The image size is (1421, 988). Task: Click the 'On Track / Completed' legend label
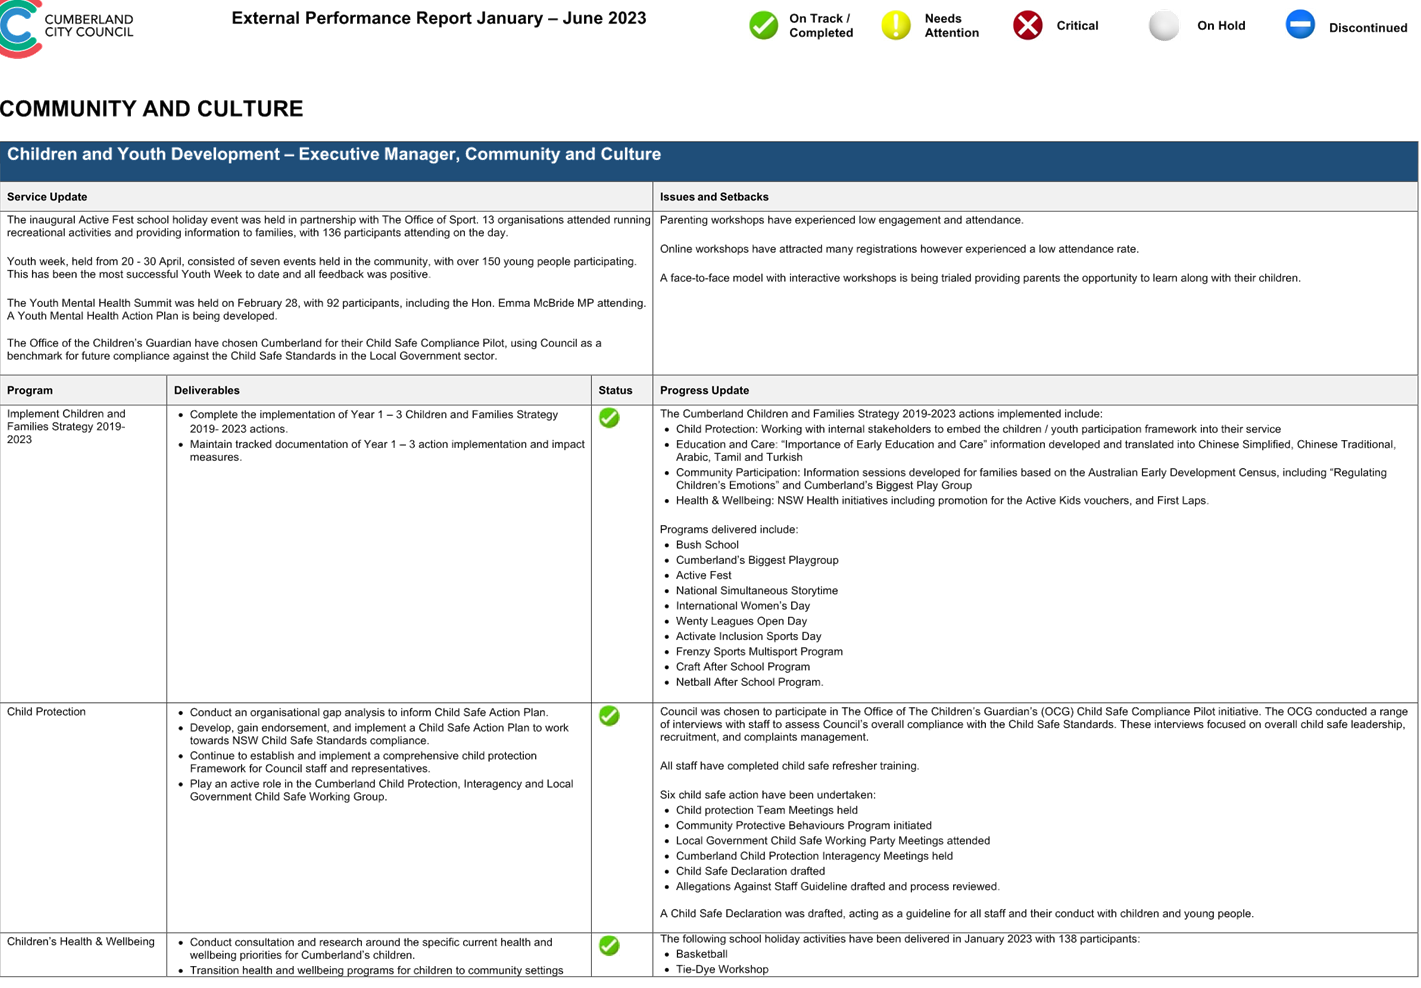(821, 26)
